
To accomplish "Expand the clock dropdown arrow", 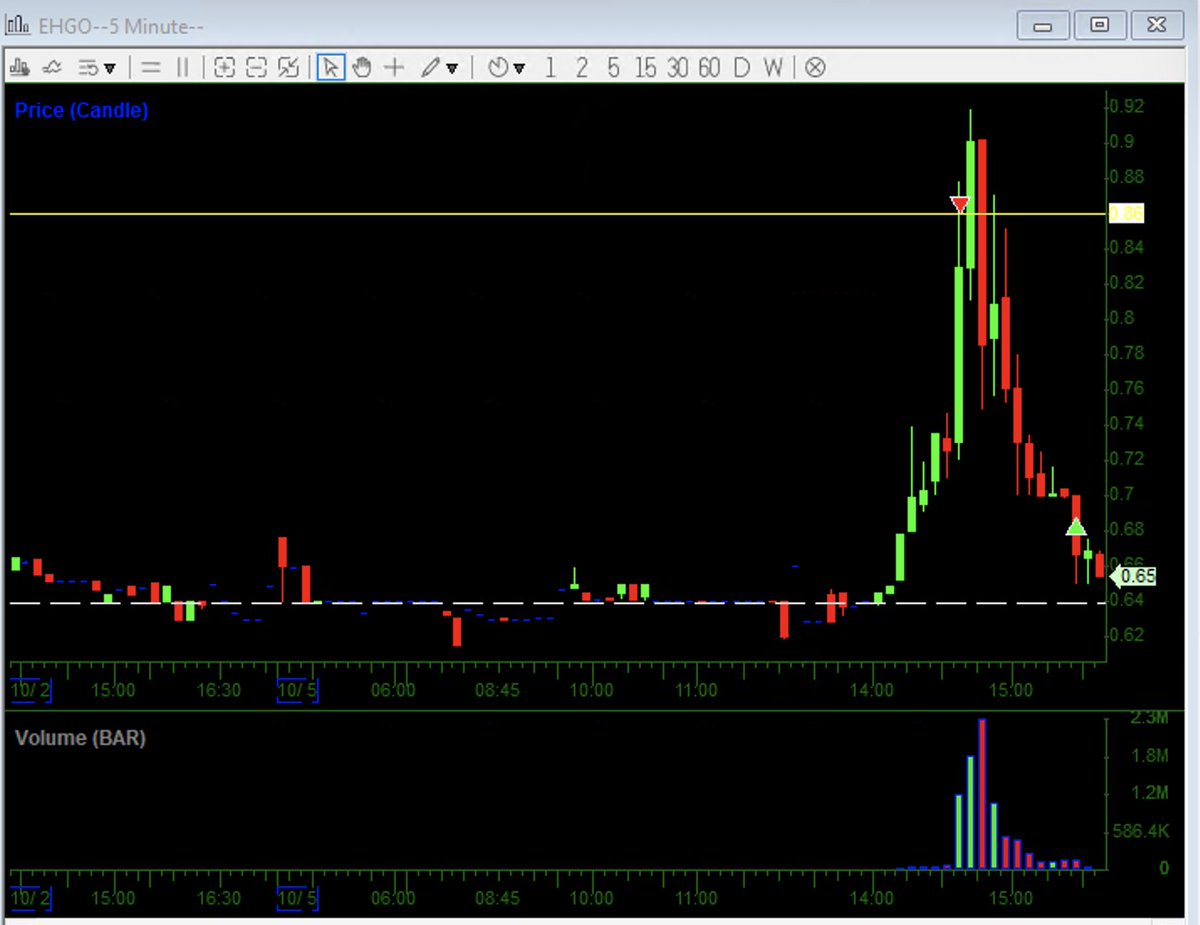I will point(519,69).
